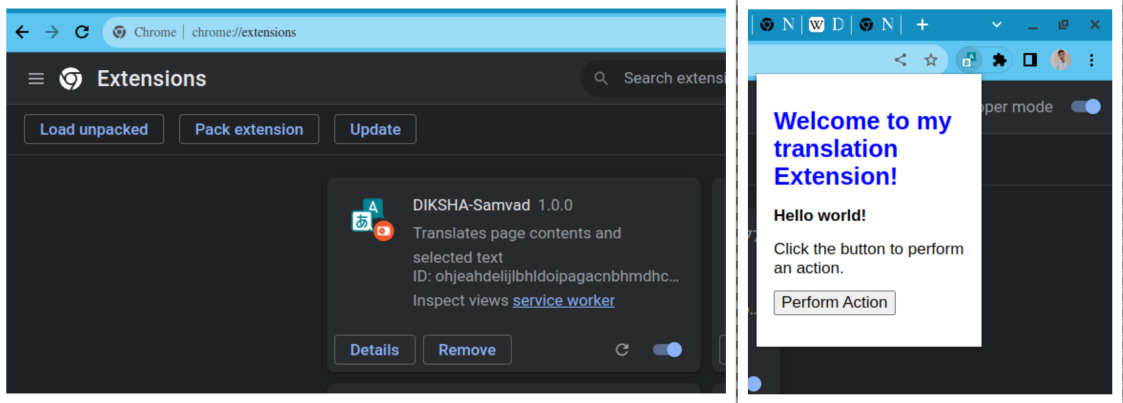1123x403 pixels.
Task: Open a new tab with plus button
Action: [922, 24]
